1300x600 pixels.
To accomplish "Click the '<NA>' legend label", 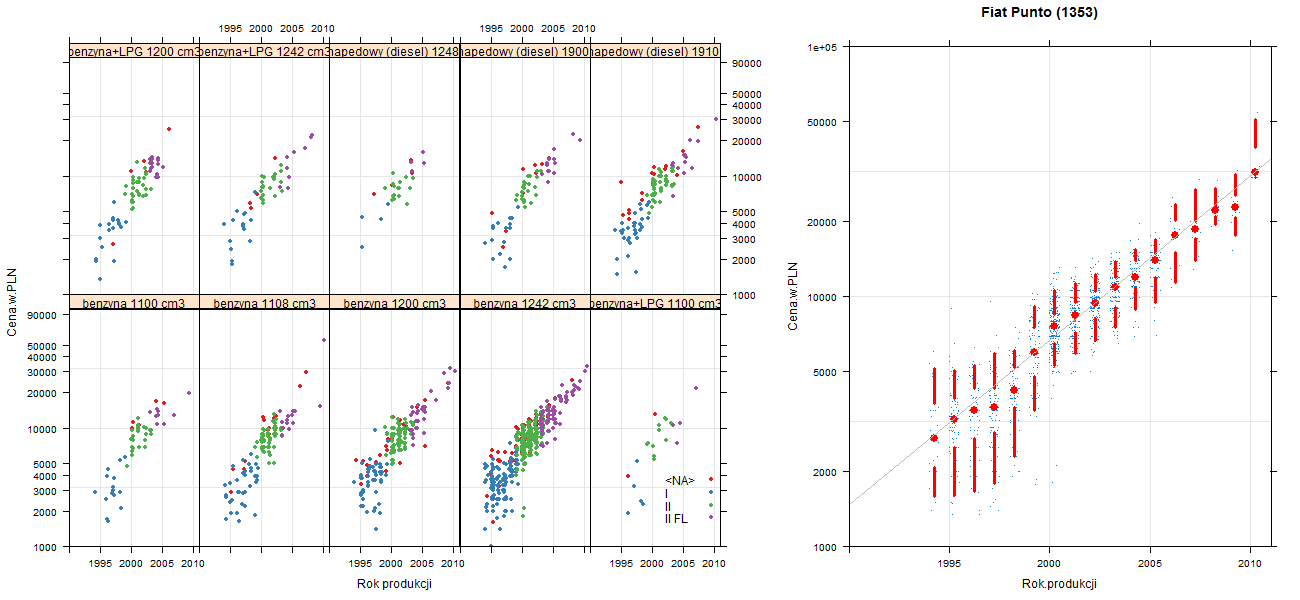I will pos(679,481).
